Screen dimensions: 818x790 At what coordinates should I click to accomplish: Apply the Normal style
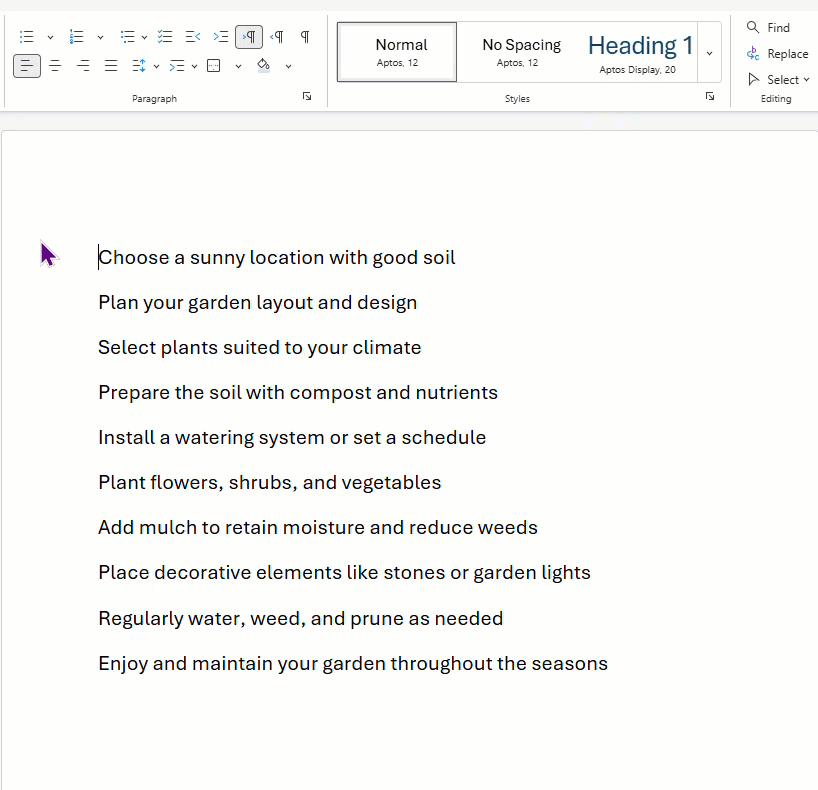pyautogui.click(x=397, y=52)
